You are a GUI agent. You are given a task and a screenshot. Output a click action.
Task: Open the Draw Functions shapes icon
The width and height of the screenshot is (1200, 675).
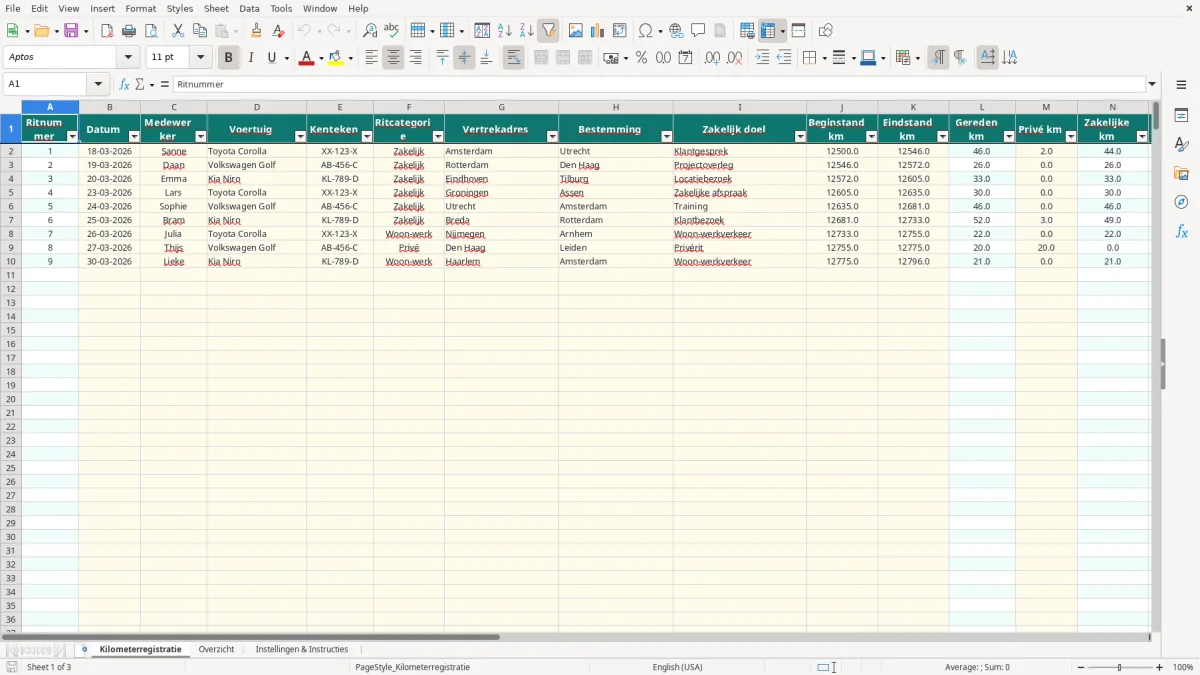(x=826, y=31)
